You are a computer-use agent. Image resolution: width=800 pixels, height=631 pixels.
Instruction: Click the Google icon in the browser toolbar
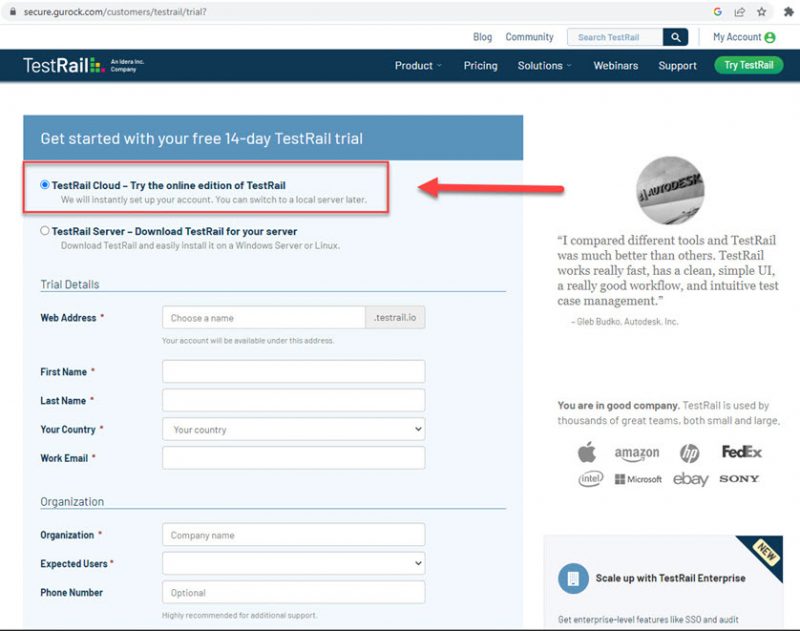718,13
